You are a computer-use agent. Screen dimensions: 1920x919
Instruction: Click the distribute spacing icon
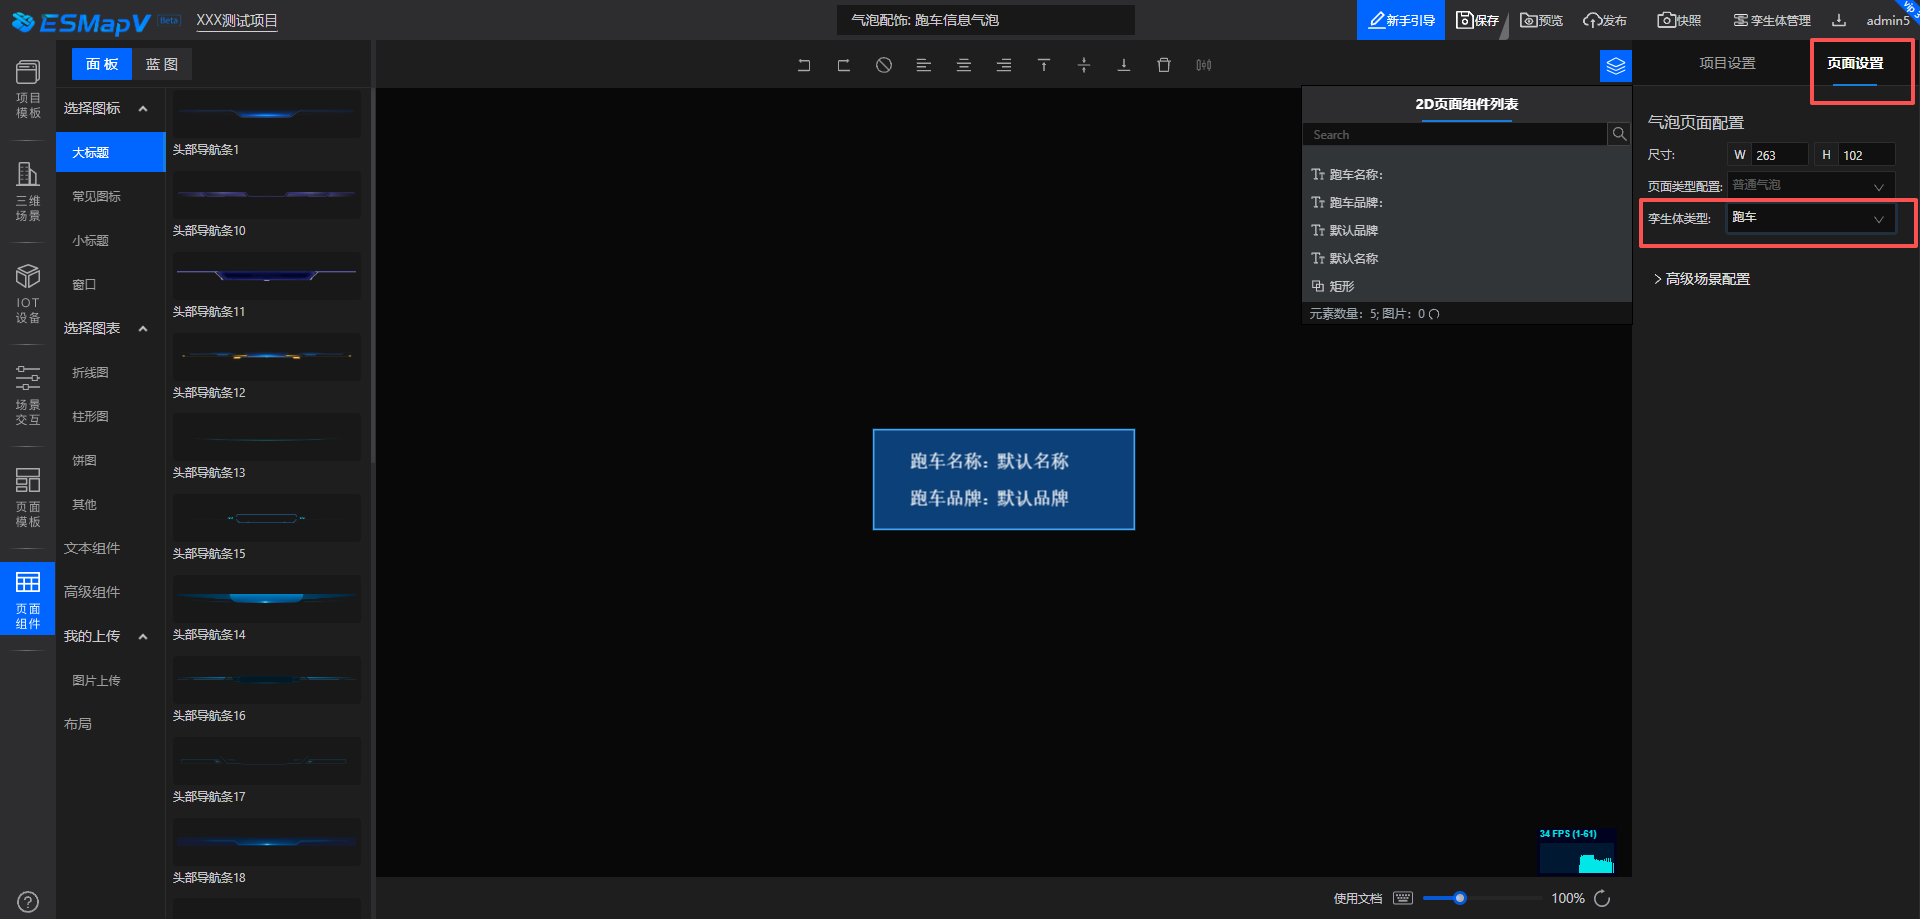coord(1204,65)
